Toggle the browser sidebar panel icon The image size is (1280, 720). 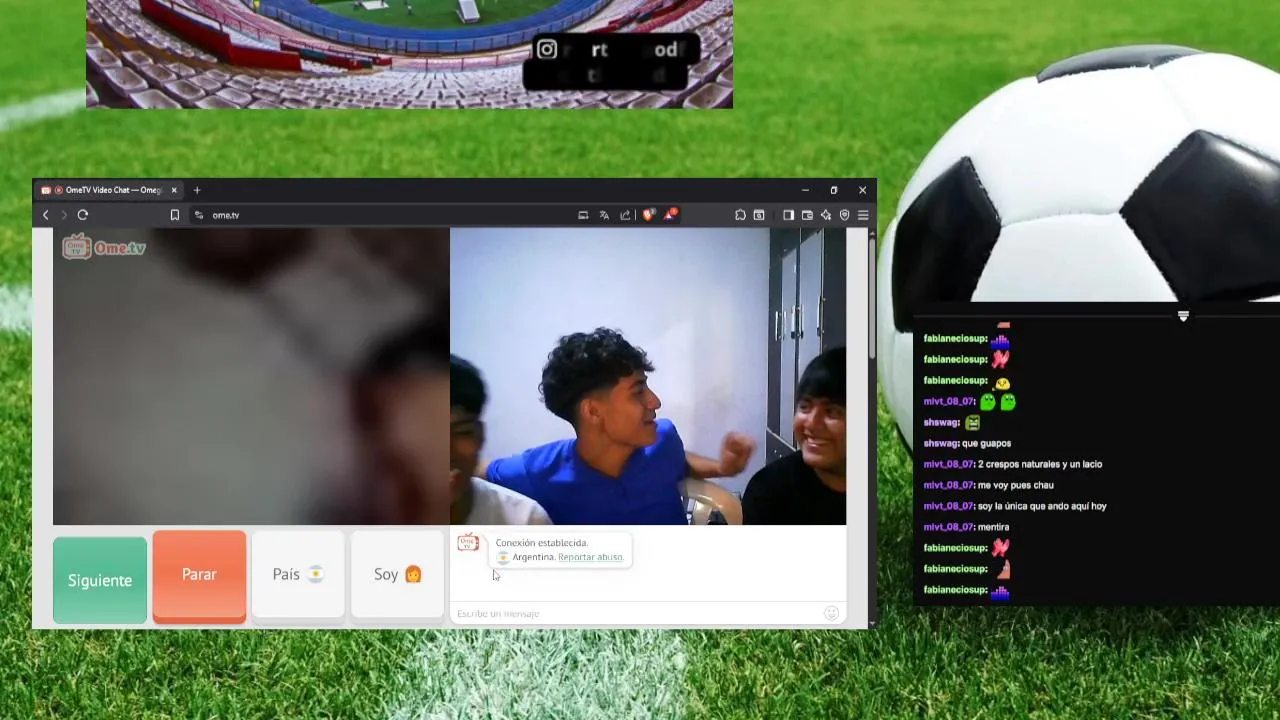point(788,215)
